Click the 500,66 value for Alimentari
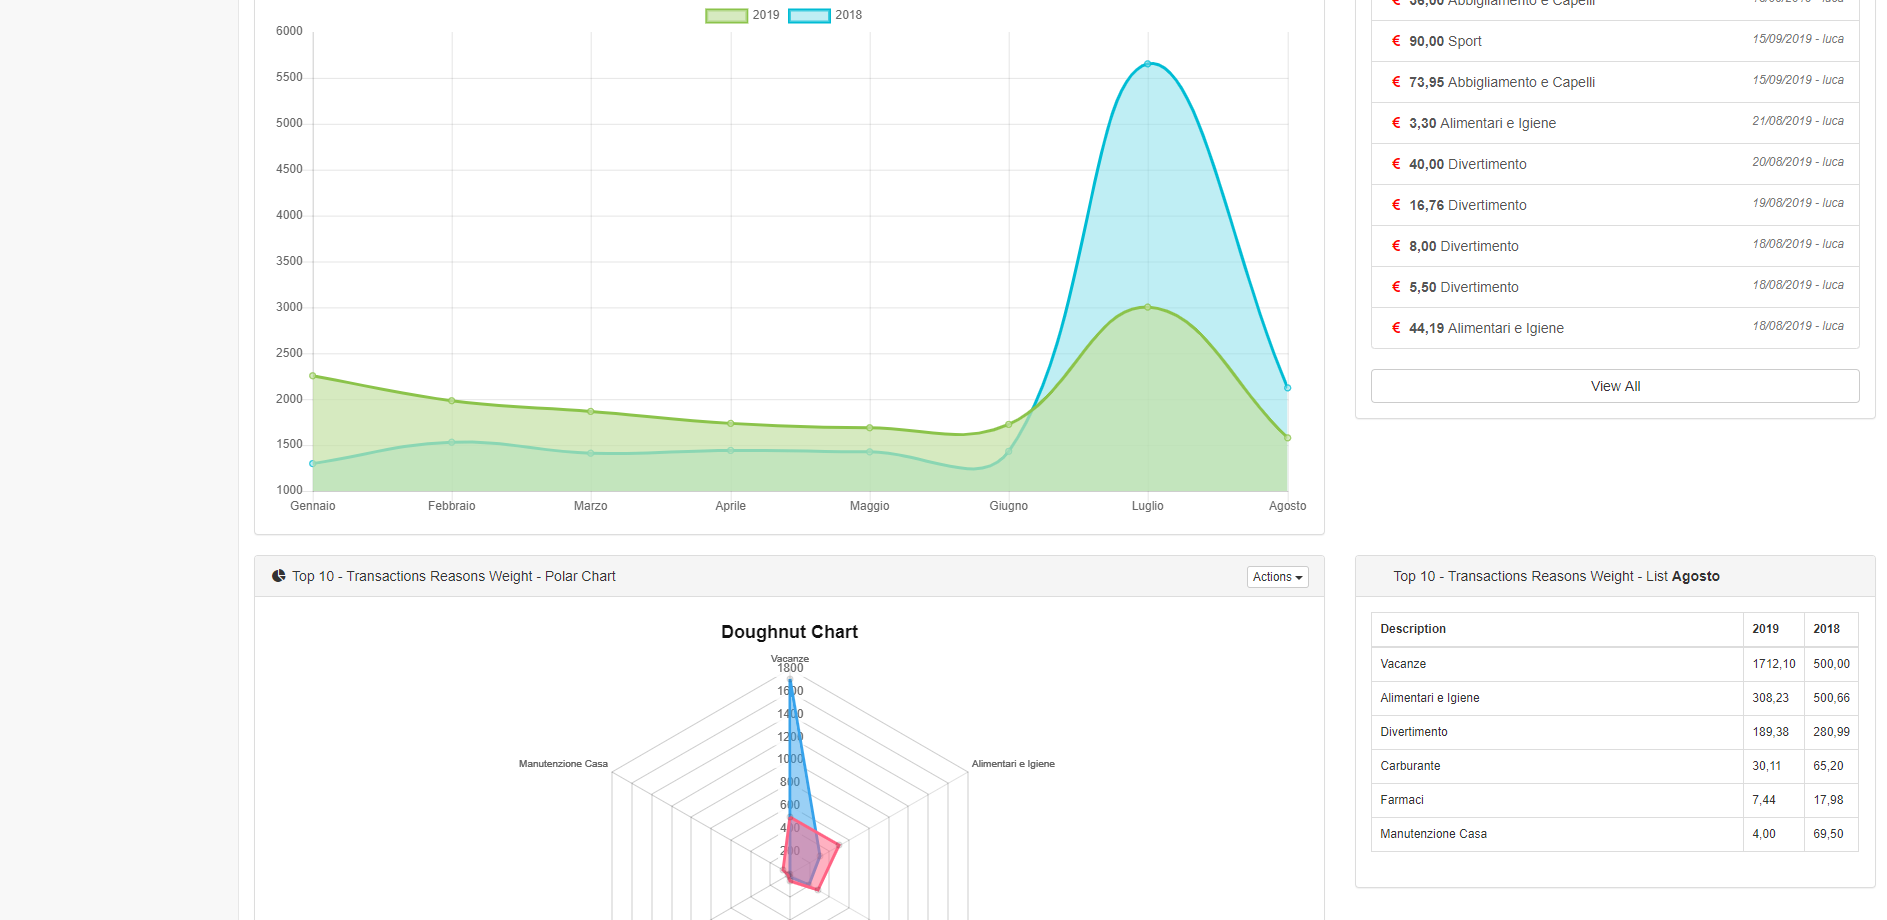 click(x=1831, y=698)
